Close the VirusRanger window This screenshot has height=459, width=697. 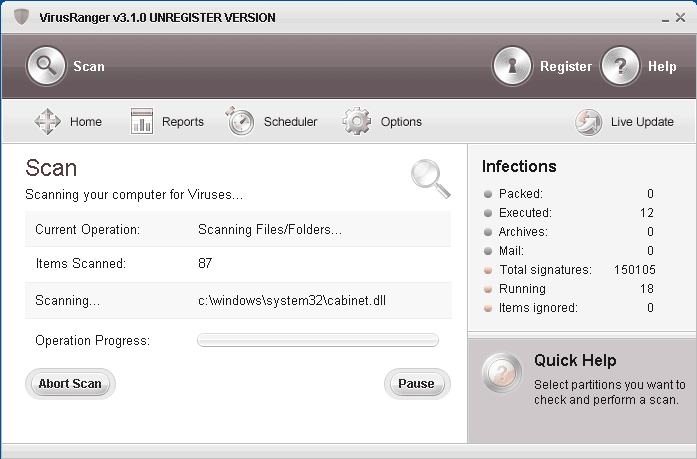tap(681, 17)
